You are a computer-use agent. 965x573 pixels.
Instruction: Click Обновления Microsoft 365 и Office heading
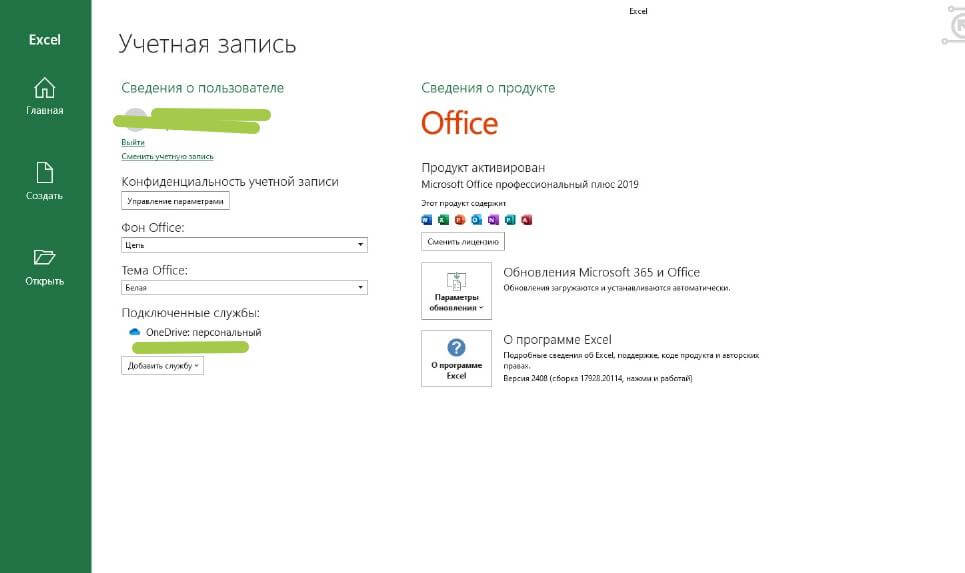click(601, 272)
